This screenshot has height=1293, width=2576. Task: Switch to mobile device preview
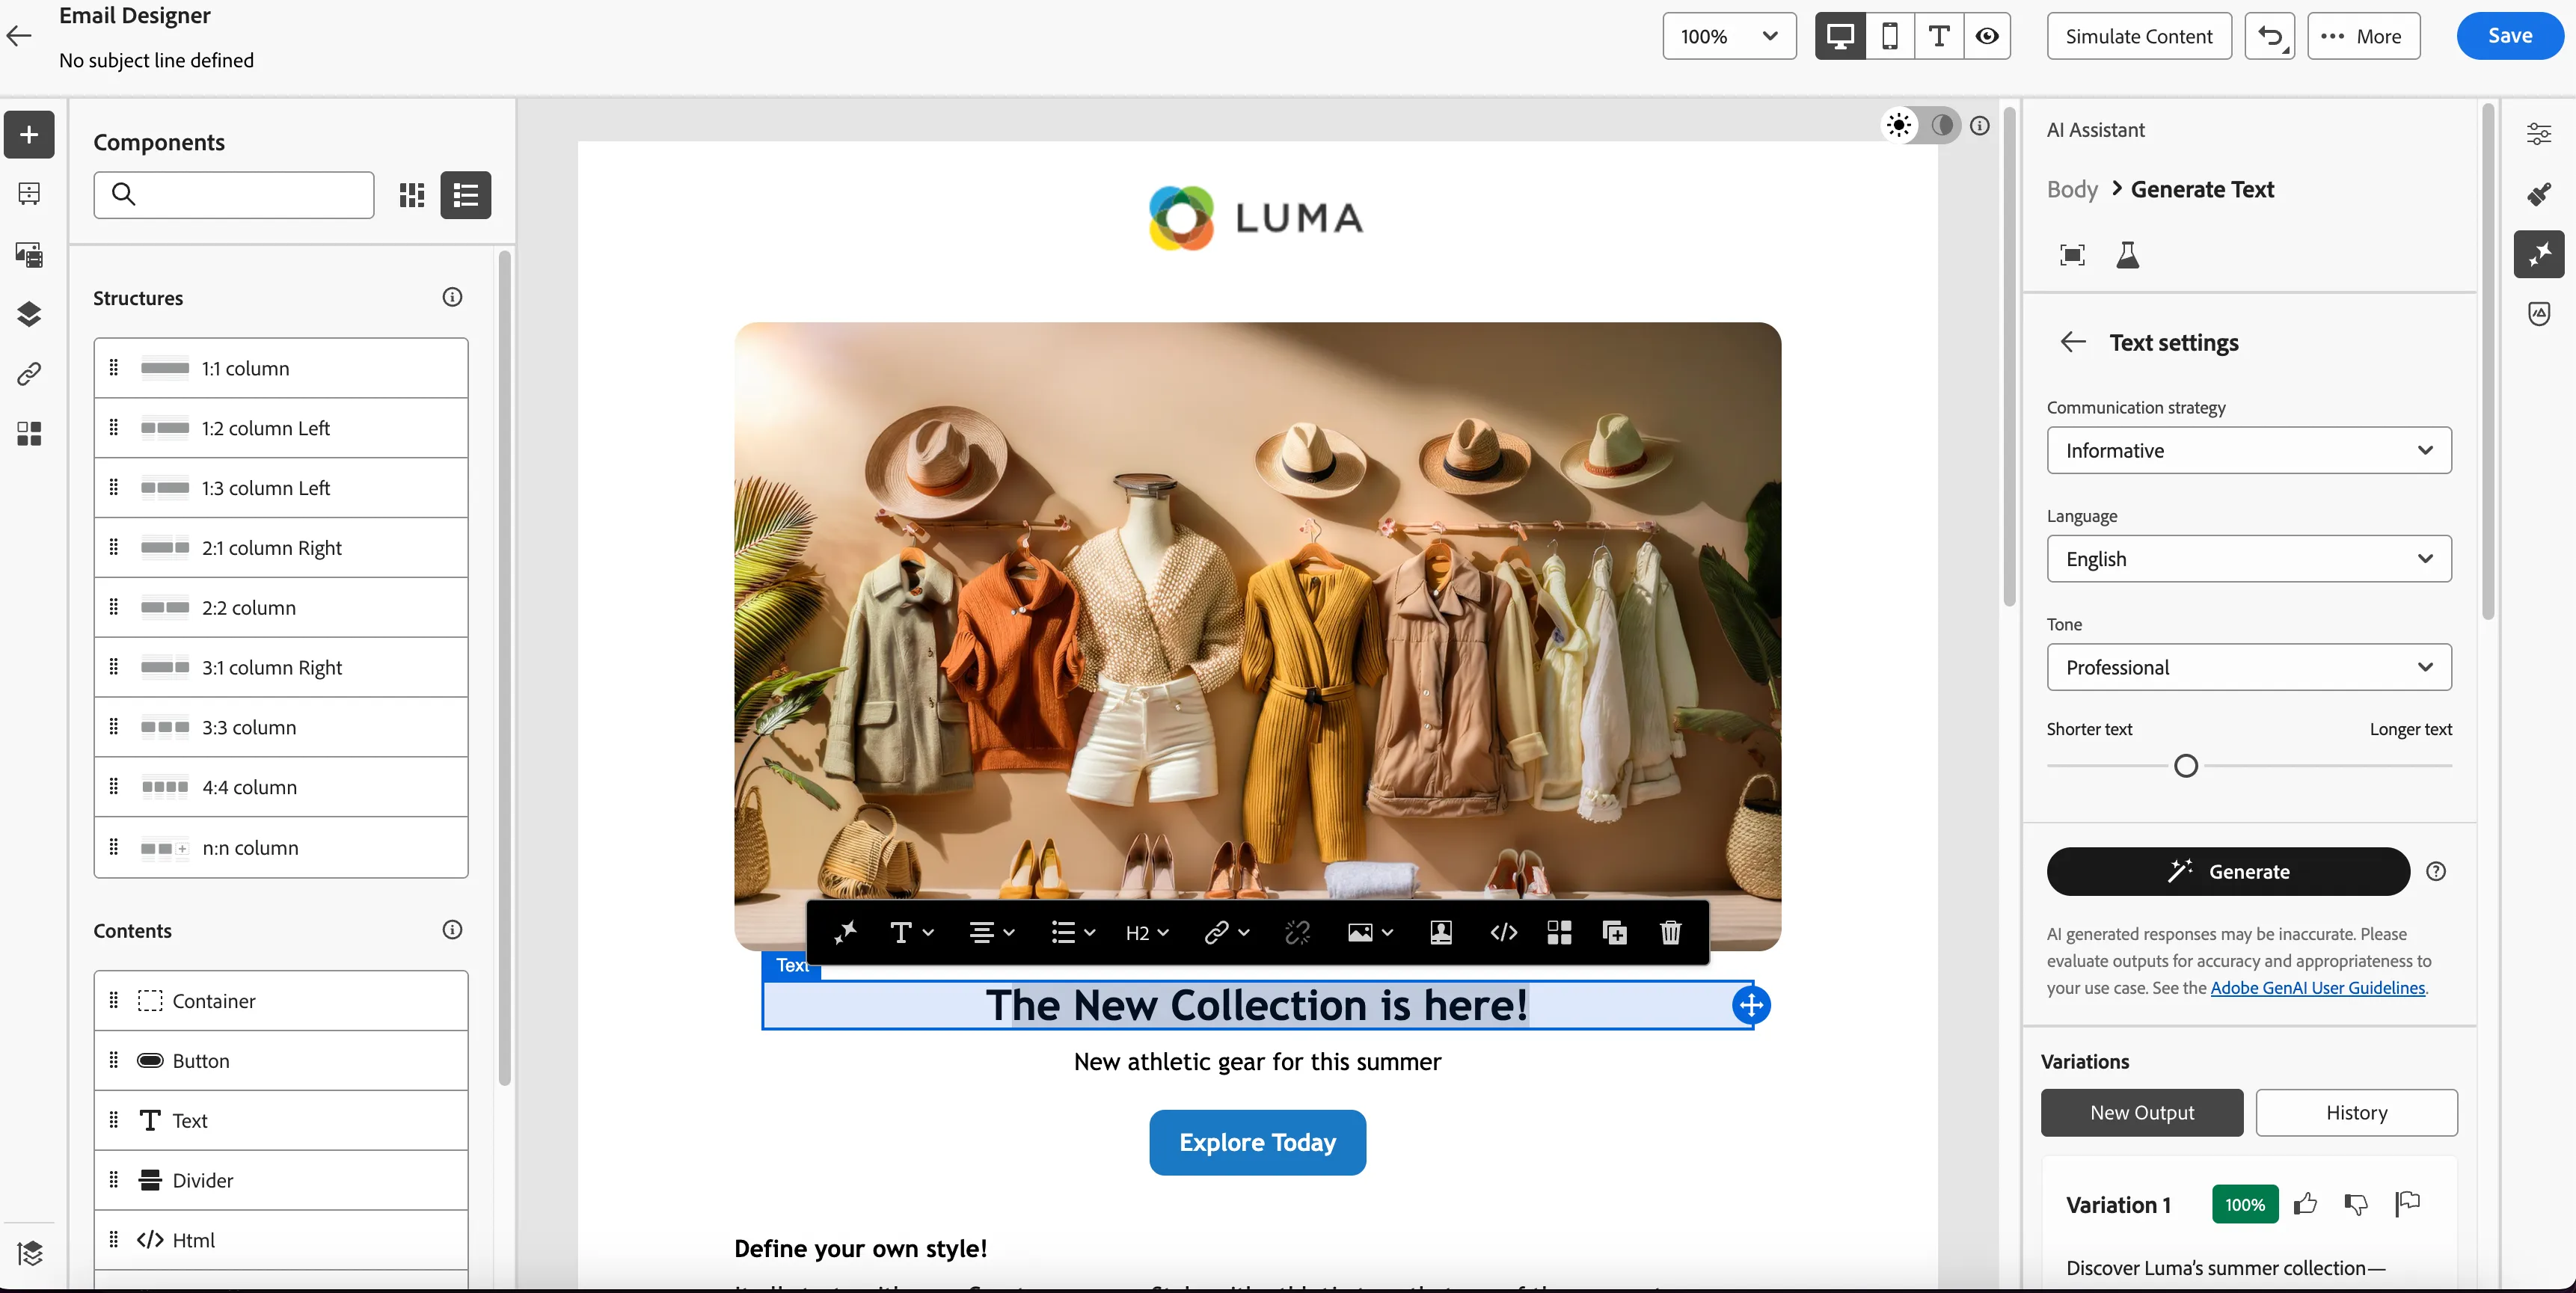[x=1890, y=36]
